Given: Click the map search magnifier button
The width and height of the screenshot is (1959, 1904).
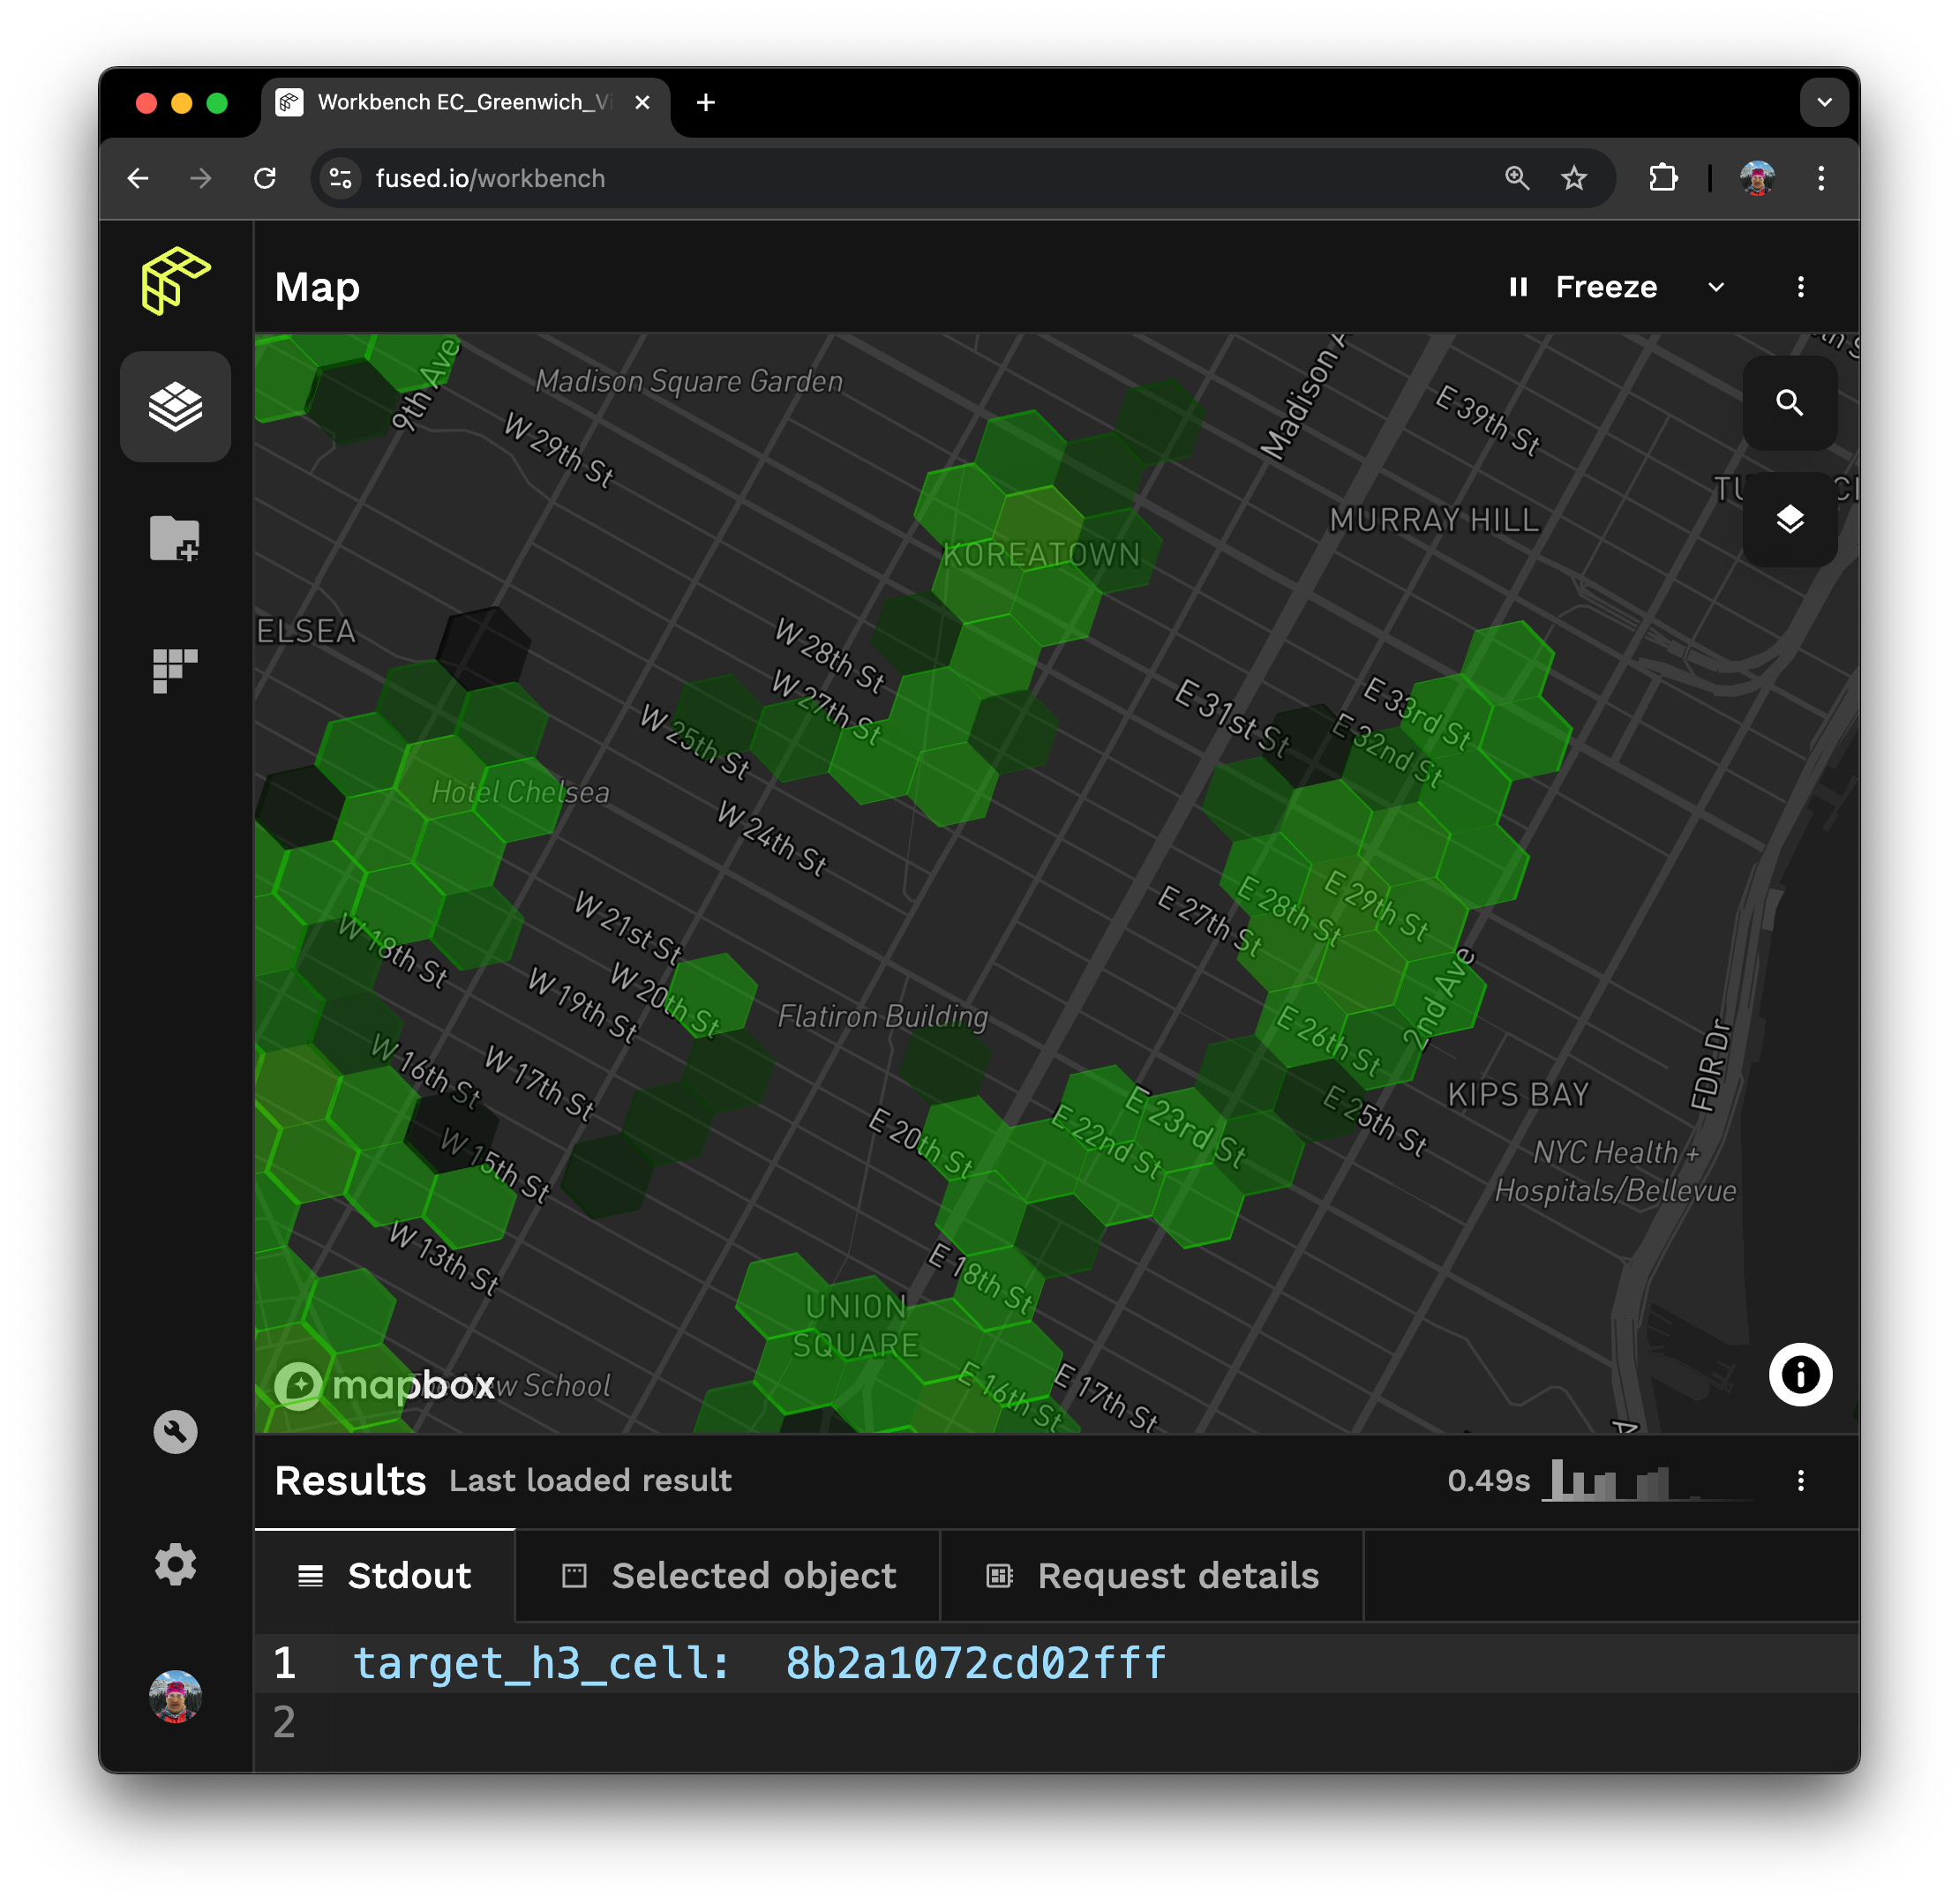Looking at the screenshot, I should [x=1789, y=403].
